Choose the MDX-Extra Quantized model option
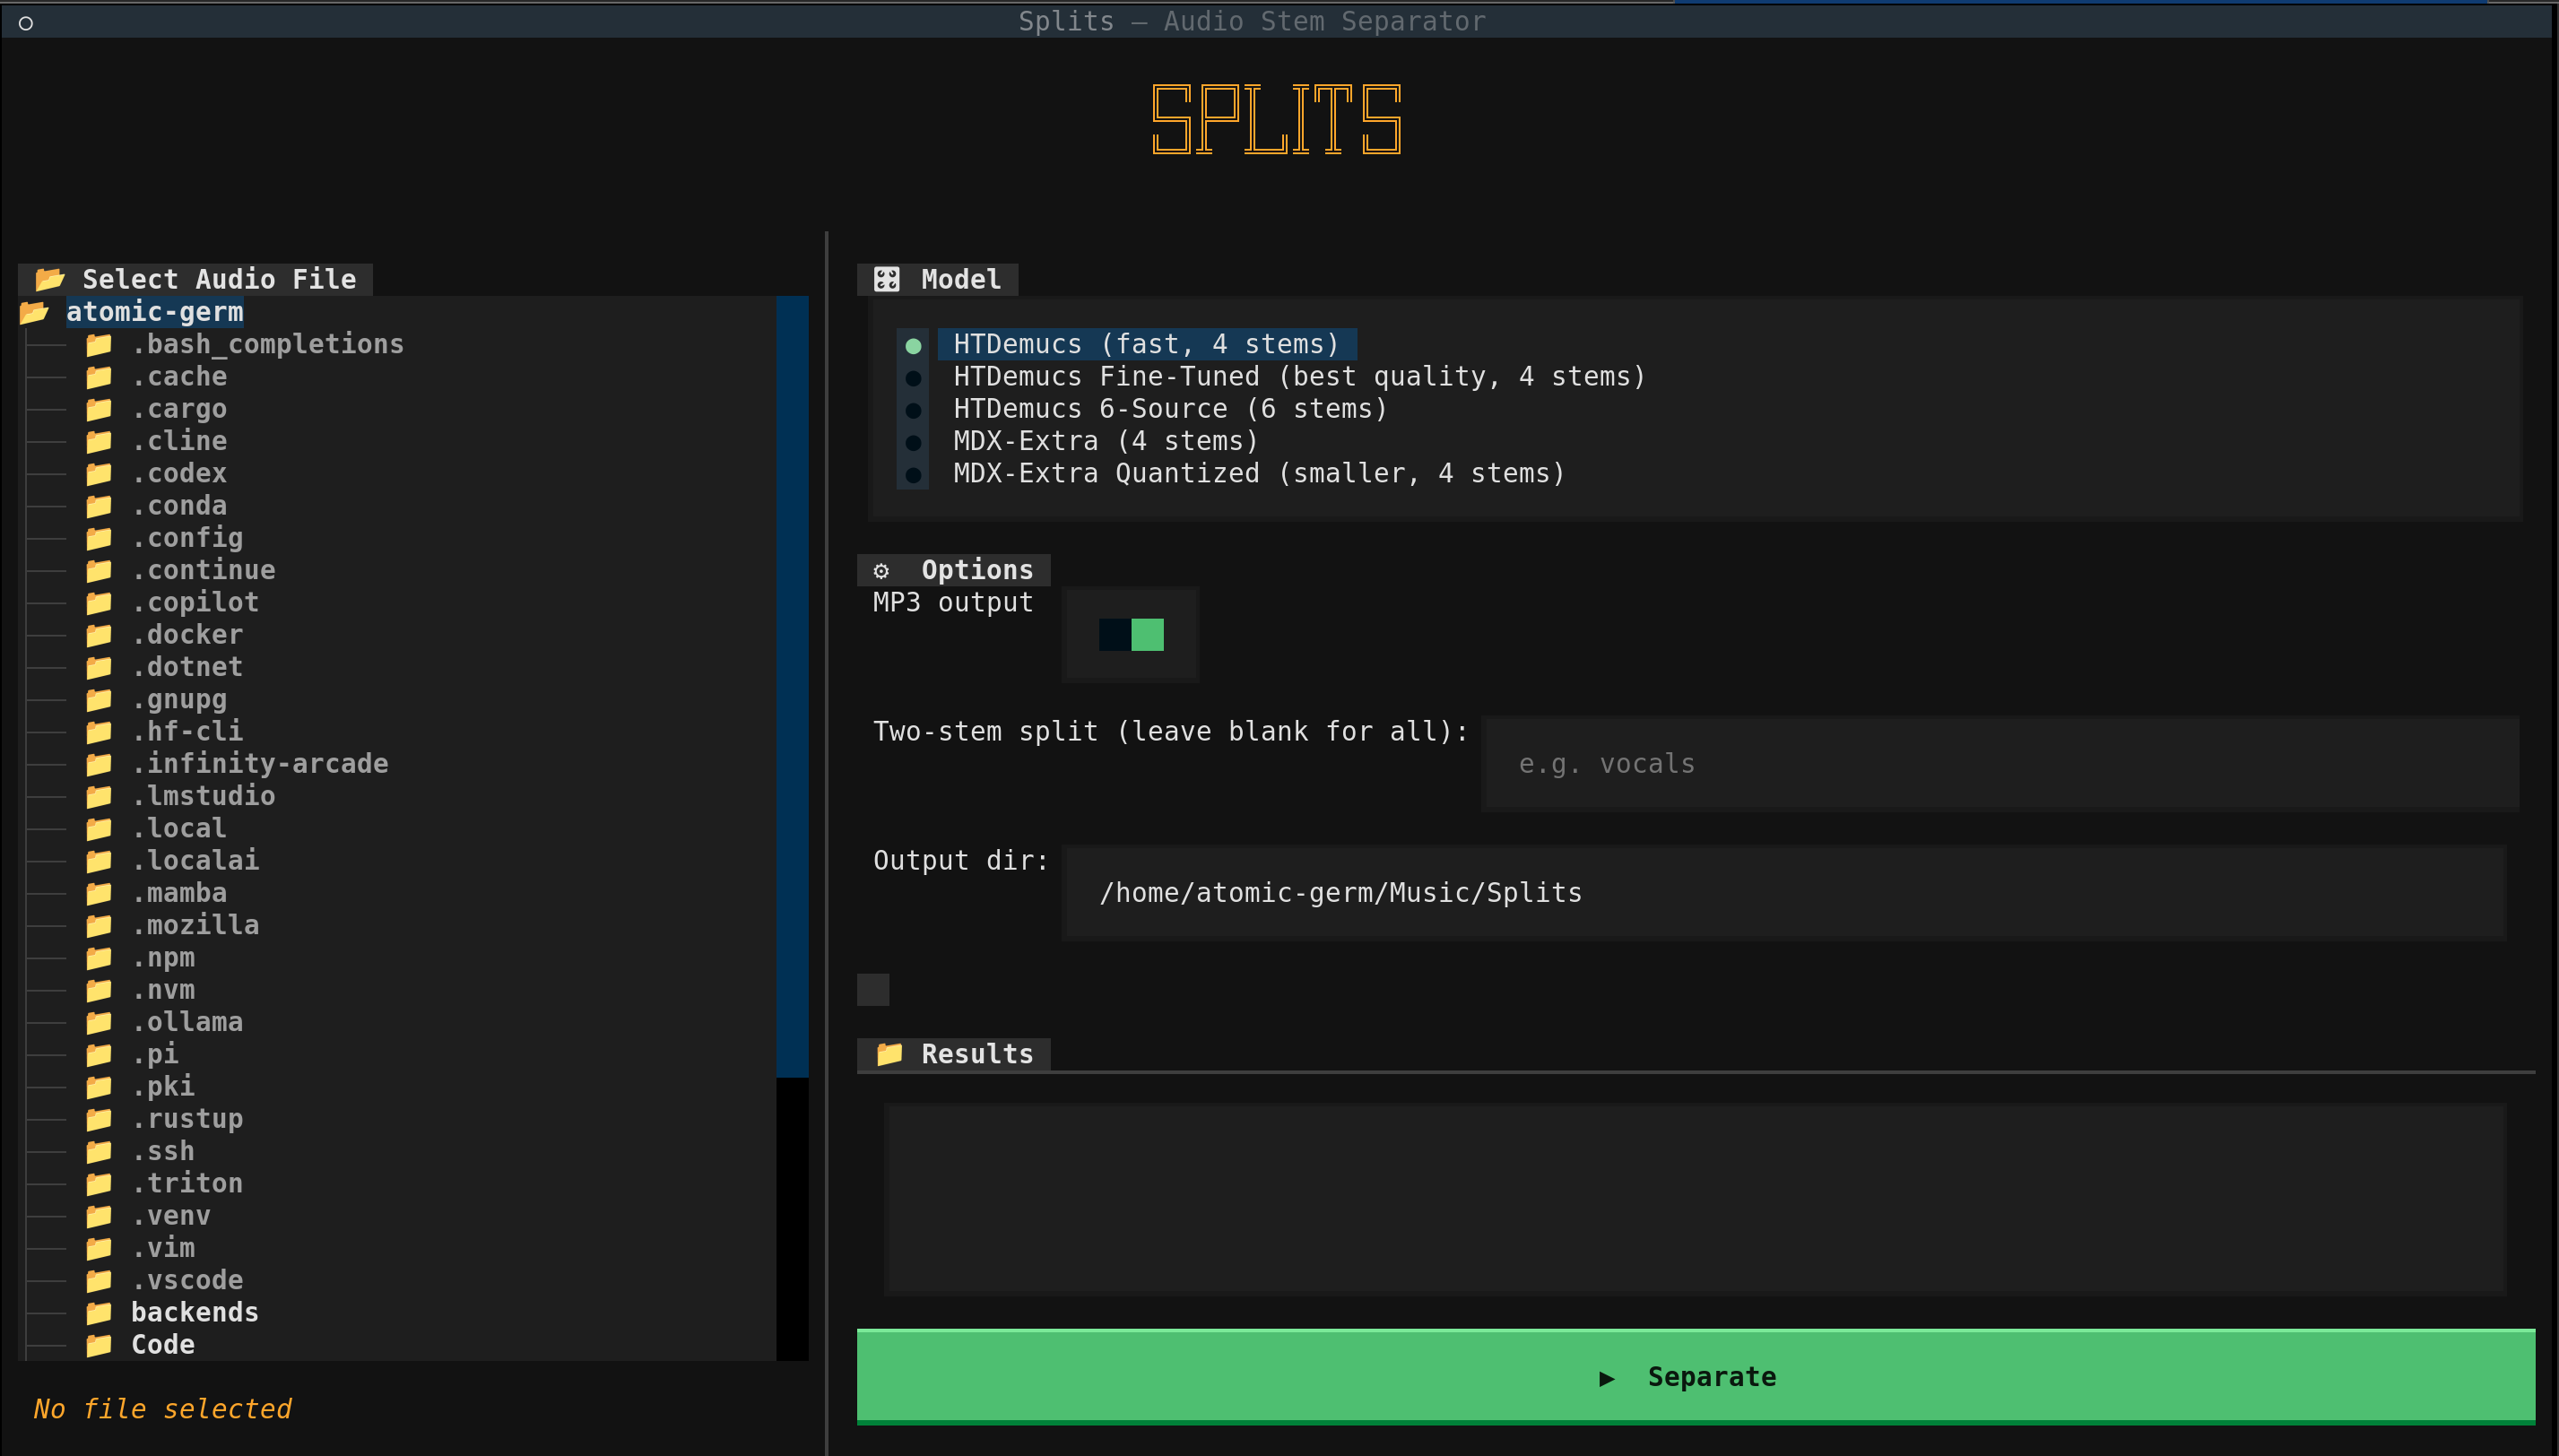This screenshot has height=1456, width=2559. click(1258, 474)
